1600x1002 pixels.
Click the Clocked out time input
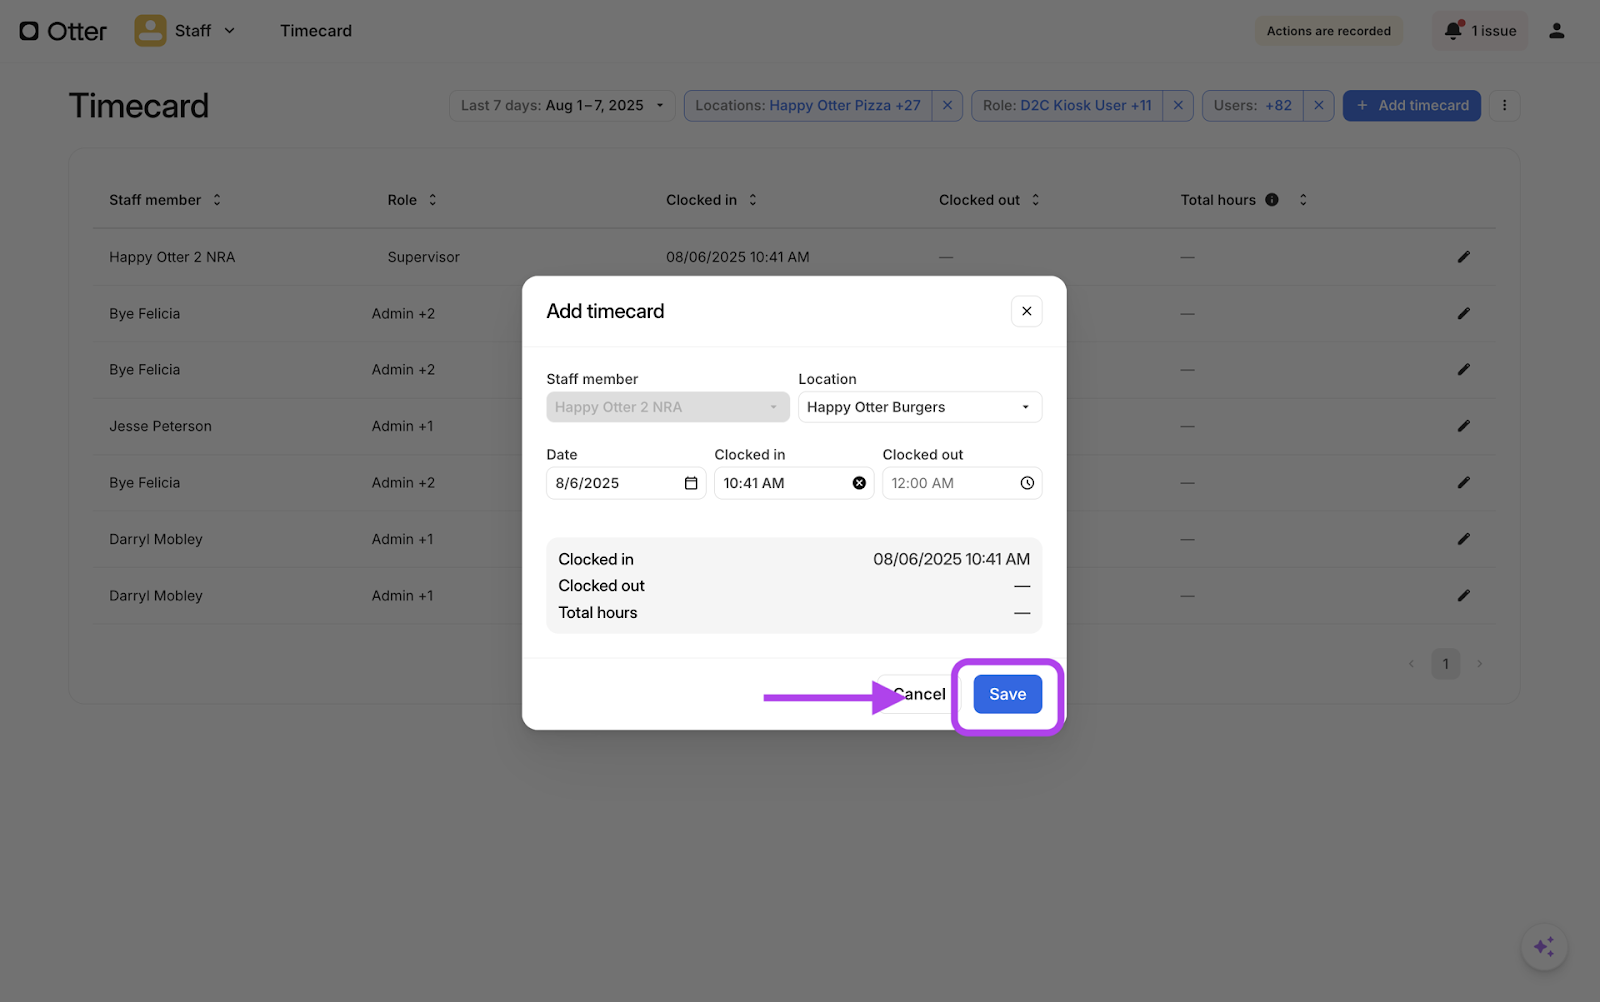(950, 483)
